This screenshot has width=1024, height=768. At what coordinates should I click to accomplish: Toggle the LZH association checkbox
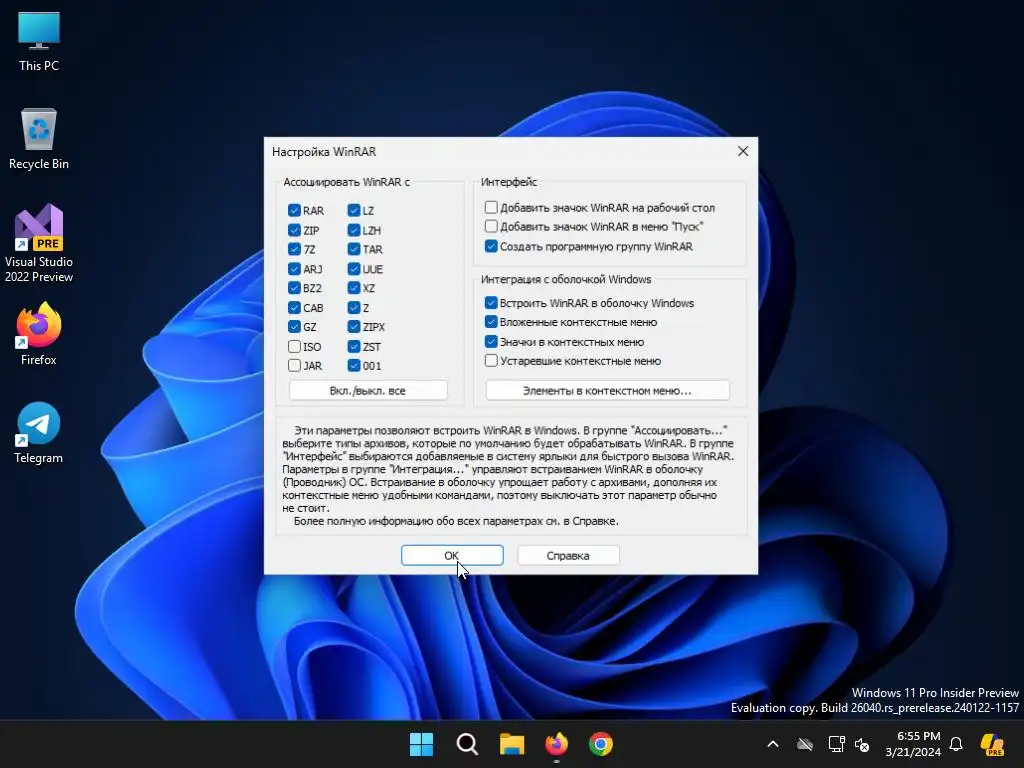click(354, 230)
